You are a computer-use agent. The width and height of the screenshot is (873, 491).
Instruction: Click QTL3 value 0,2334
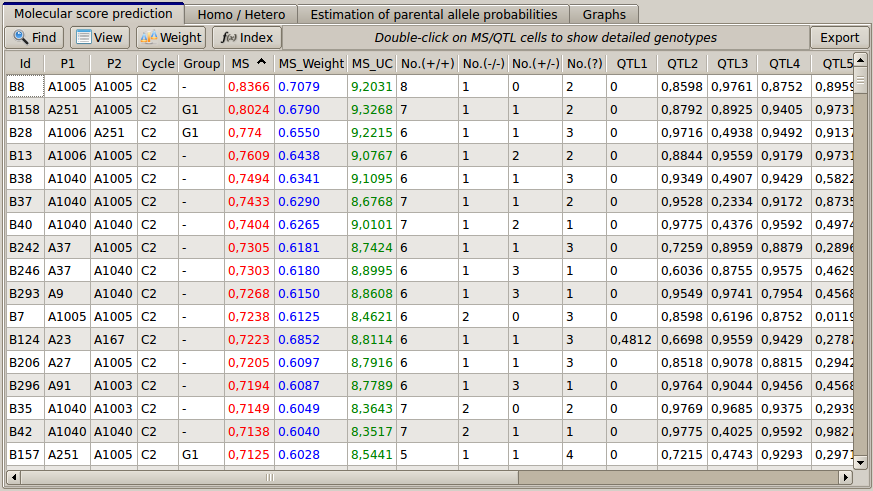732,202
